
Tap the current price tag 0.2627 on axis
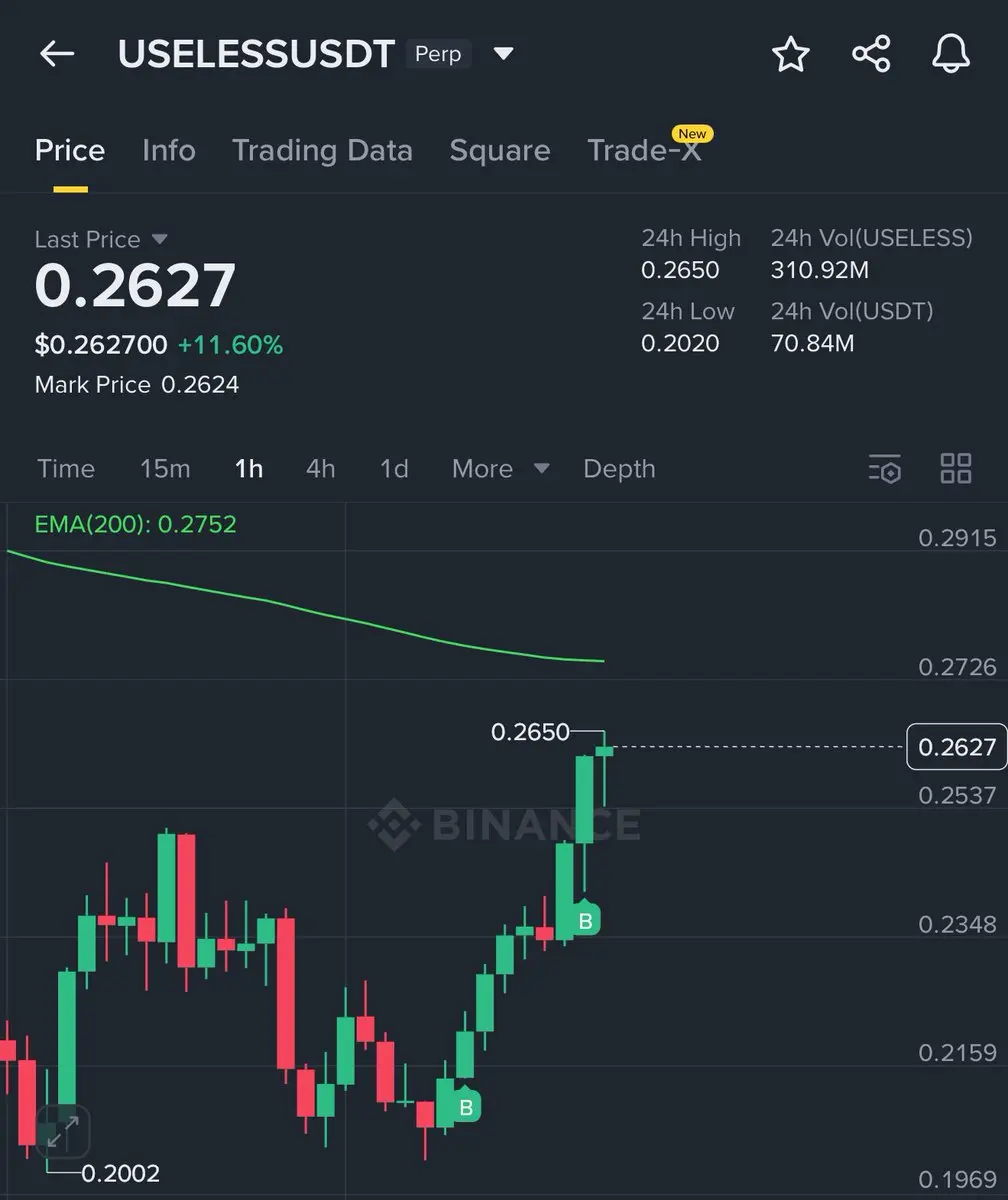[956, 746]
